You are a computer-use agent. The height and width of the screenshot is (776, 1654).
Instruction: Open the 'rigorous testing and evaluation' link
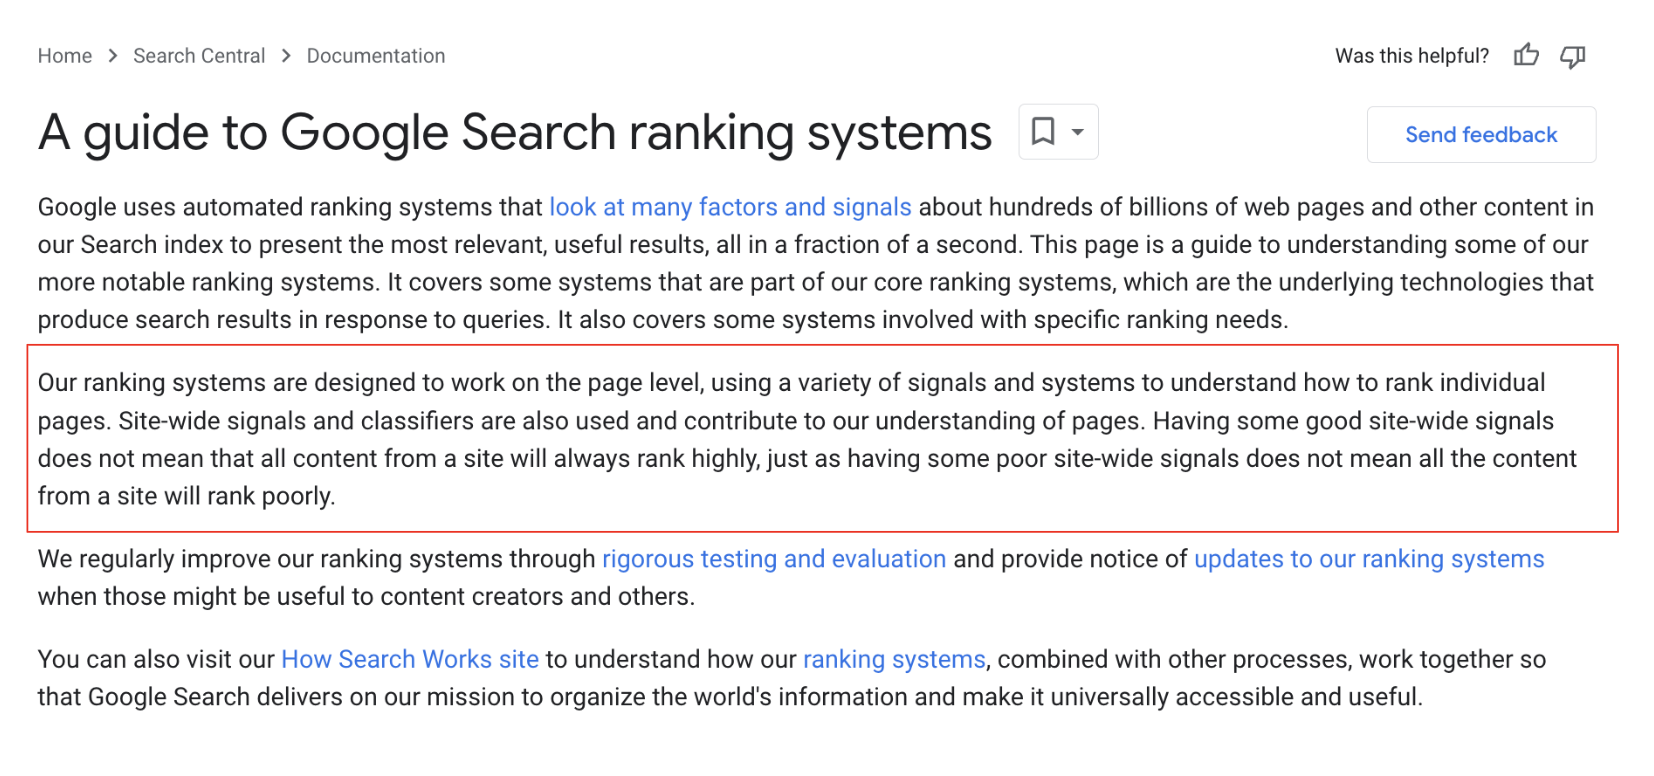[x=774, y=559]
